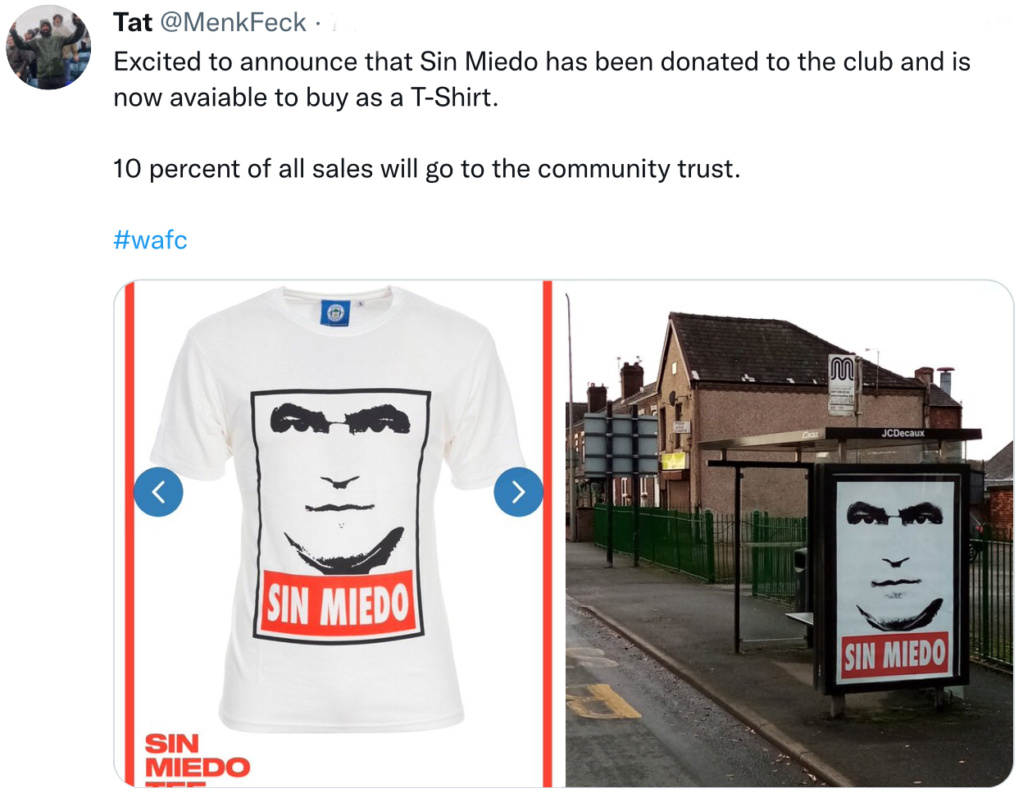
Task: Click the SIN MIEDO poster in the bus shelter
Action: [893, 579]
